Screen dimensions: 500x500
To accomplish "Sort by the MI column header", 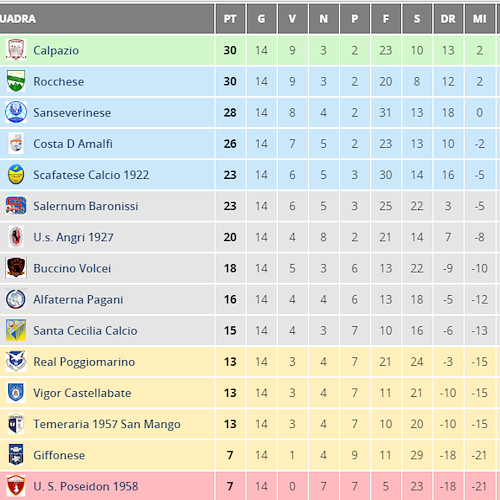I will coord(479,19).
